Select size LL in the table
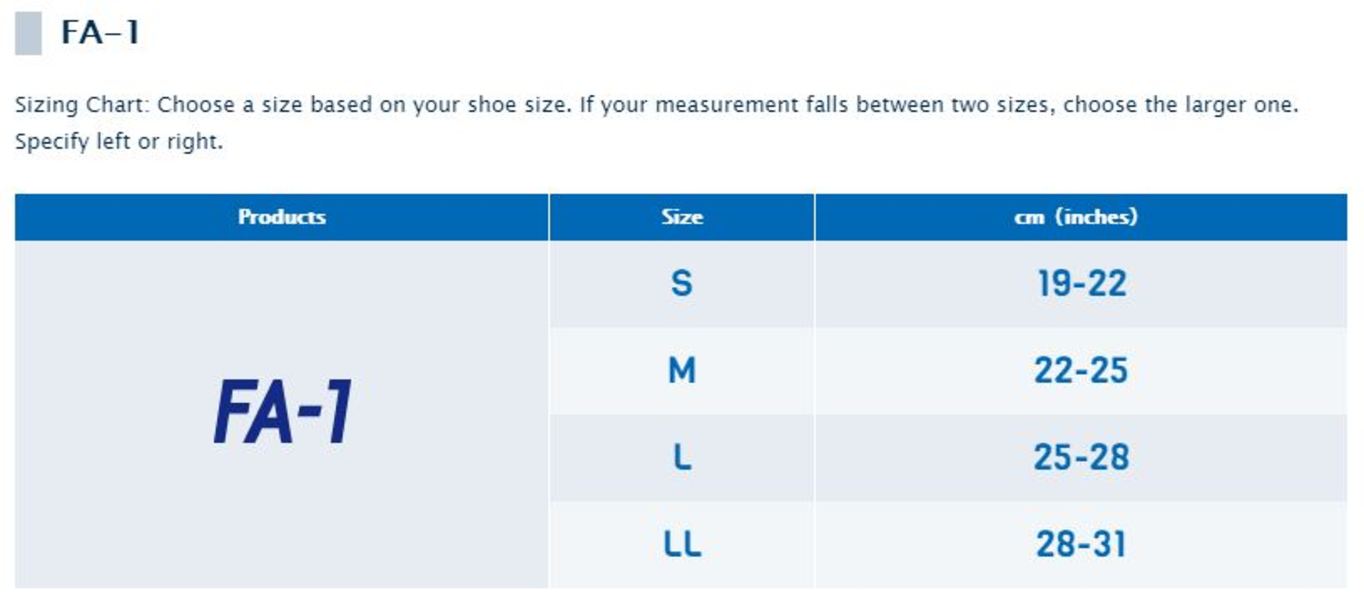Screen dimensions: 1364x600 [x=682, y=545]
